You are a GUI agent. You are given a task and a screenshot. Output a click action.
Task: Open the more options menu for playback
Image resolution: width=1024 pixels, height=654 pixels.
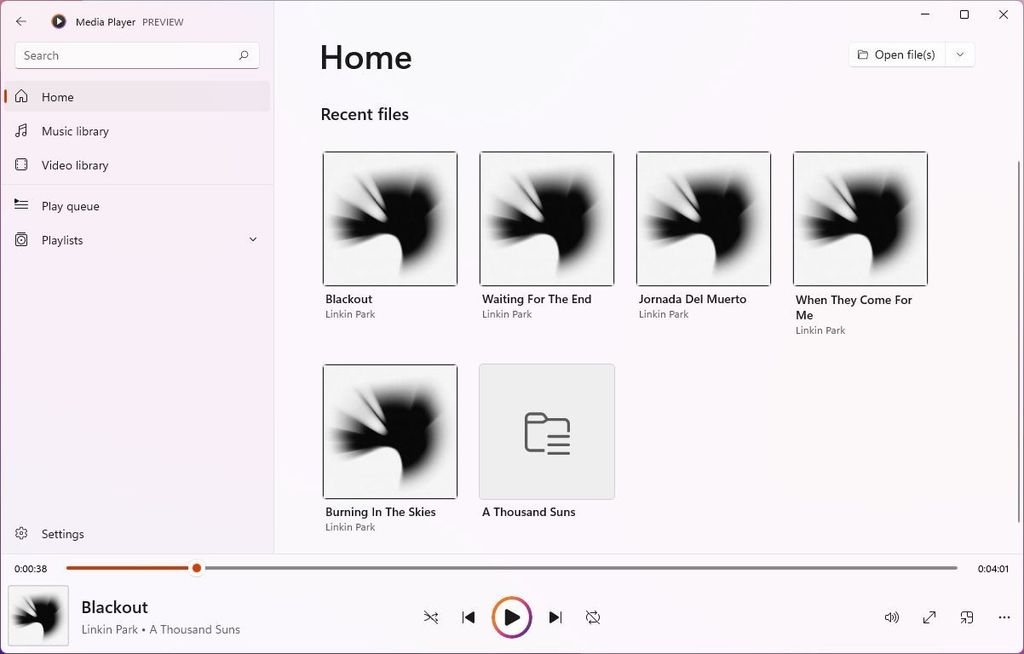(x=1004, y=617)
